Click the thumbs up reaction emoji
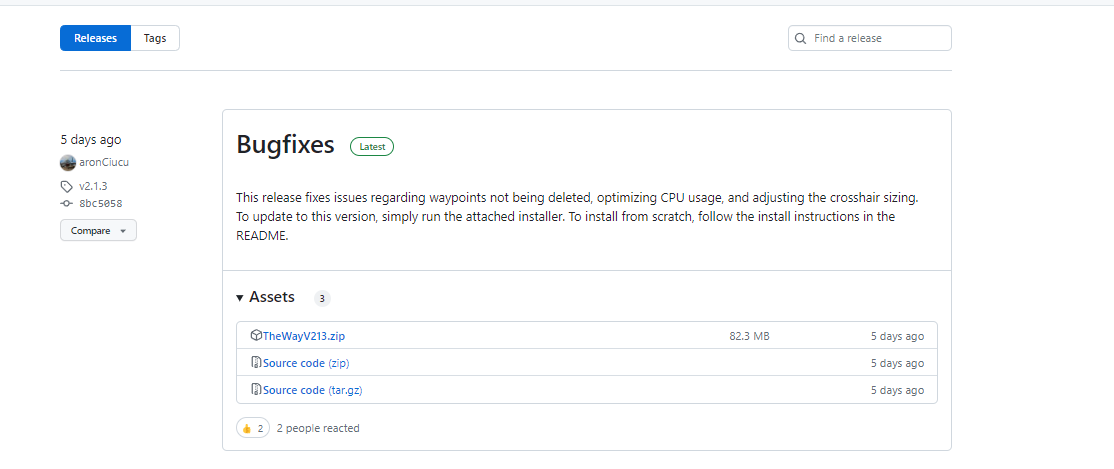This screenshot has height=469, width=1114. click(x=247, y=428)
